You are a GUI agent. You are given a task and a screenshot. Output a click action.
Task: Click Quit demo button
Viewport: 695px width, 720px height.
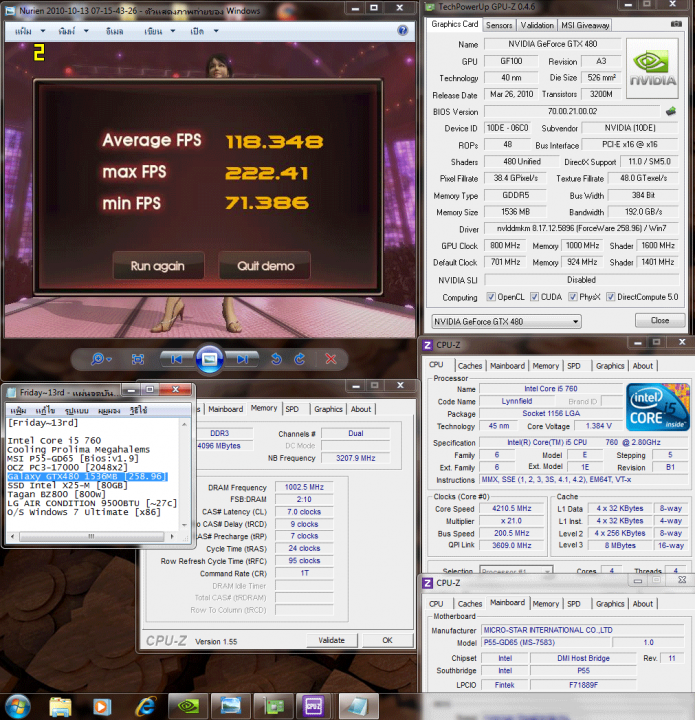point(265,266)
